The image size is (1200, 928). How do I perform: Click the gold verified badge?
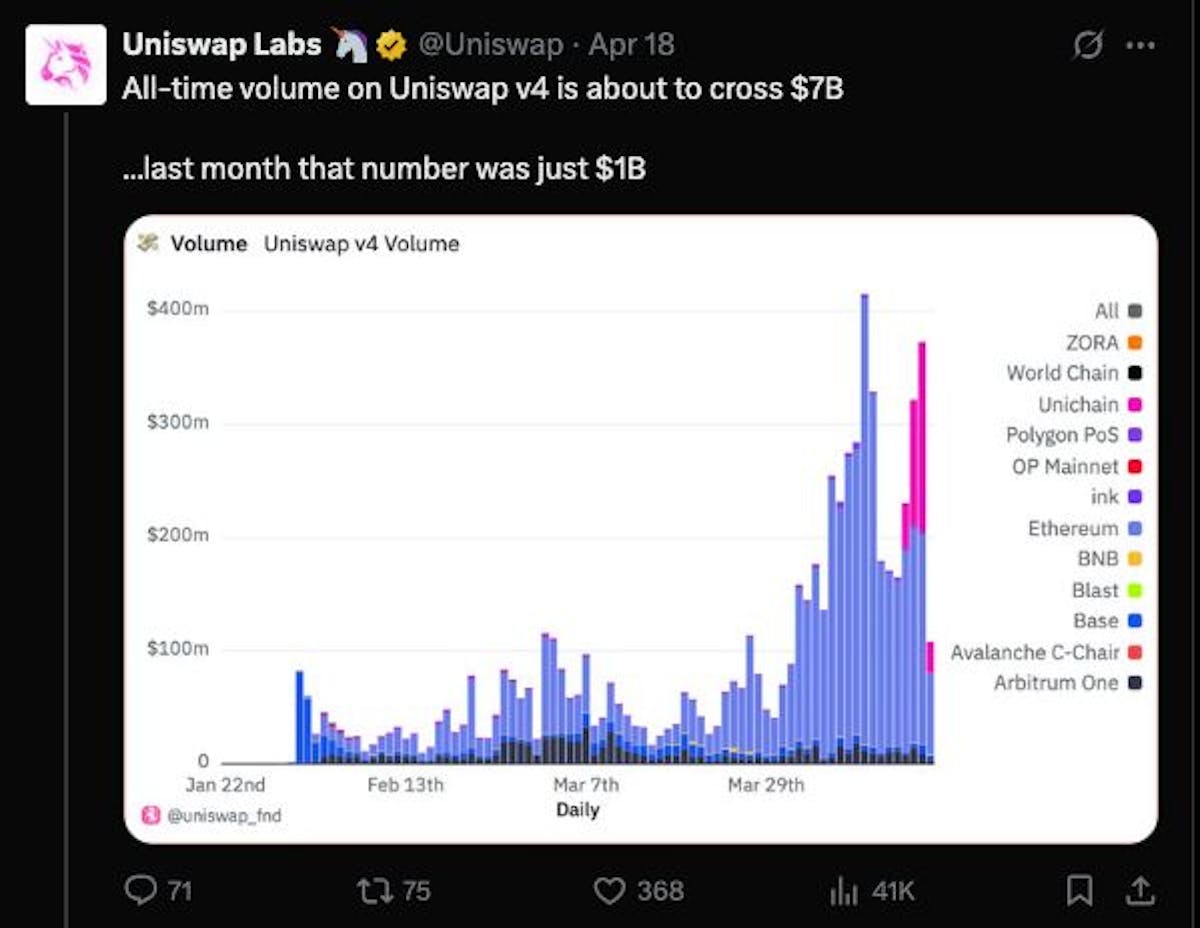pyautogui.click(x=390, y=45)
